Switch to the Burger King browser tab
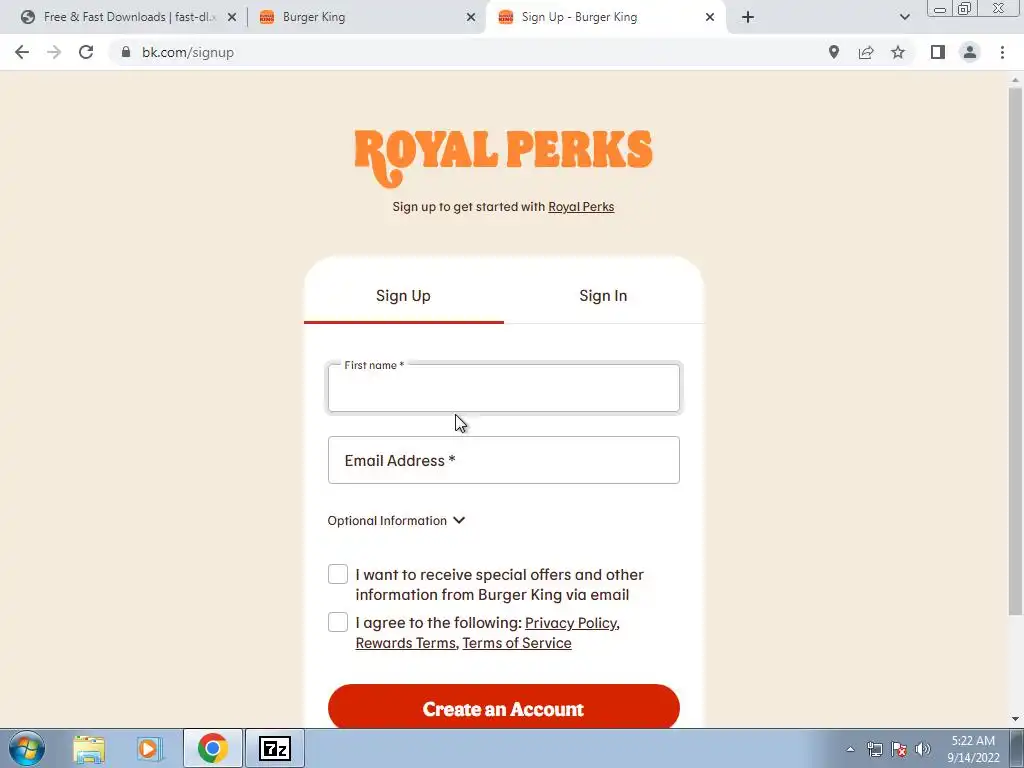Viewport: 1024px width, 768px height. 366,17
